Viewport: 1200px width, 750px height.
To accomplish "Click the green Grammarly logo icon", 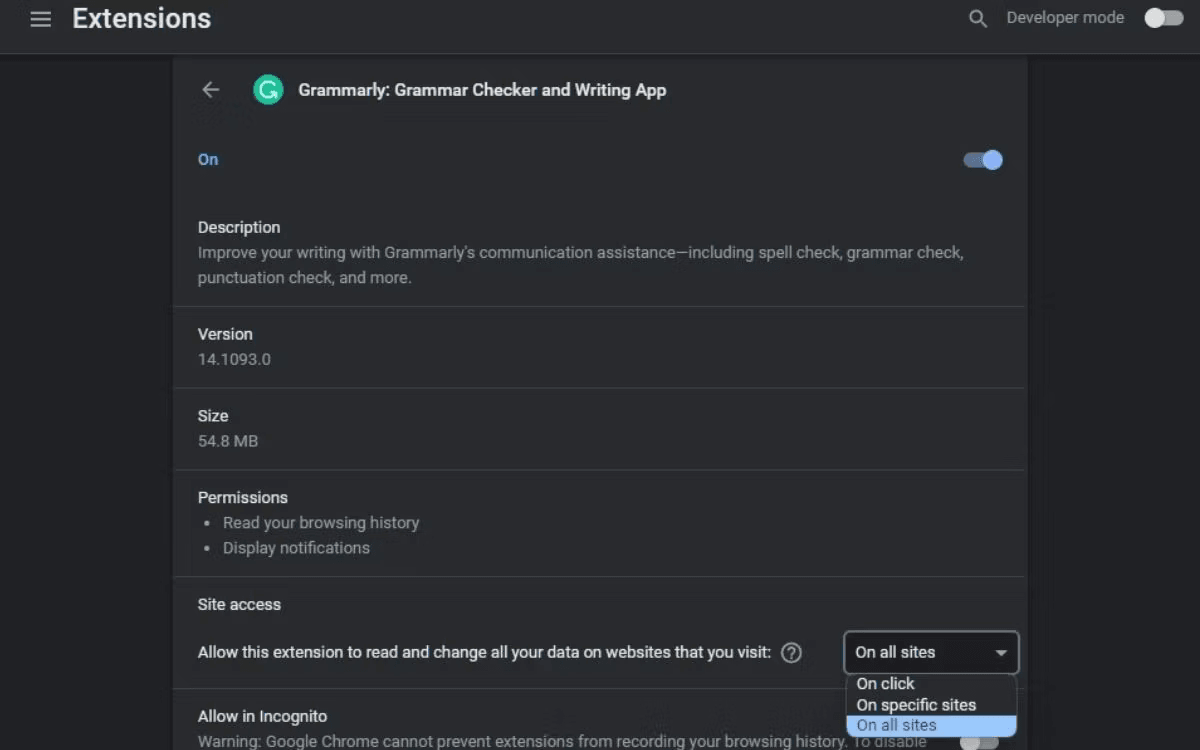I will tap(268, 90).
